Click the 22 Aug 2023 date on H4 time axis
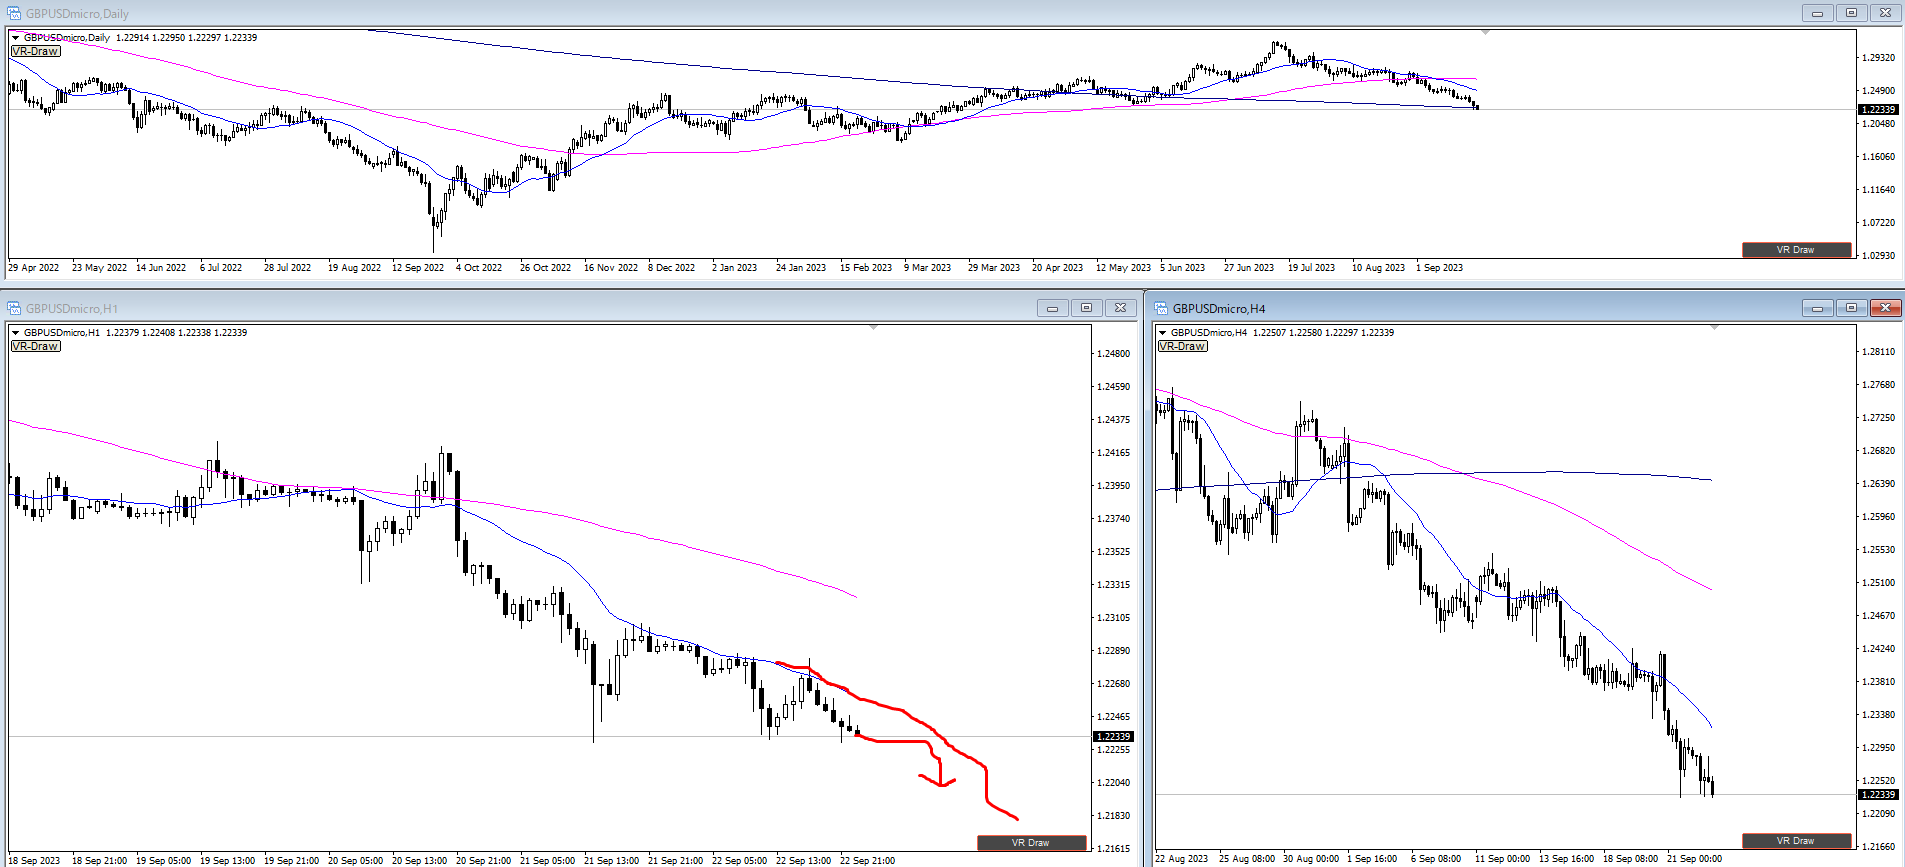This screenshot has width=1905, height=867. [x=1182, y=859]
